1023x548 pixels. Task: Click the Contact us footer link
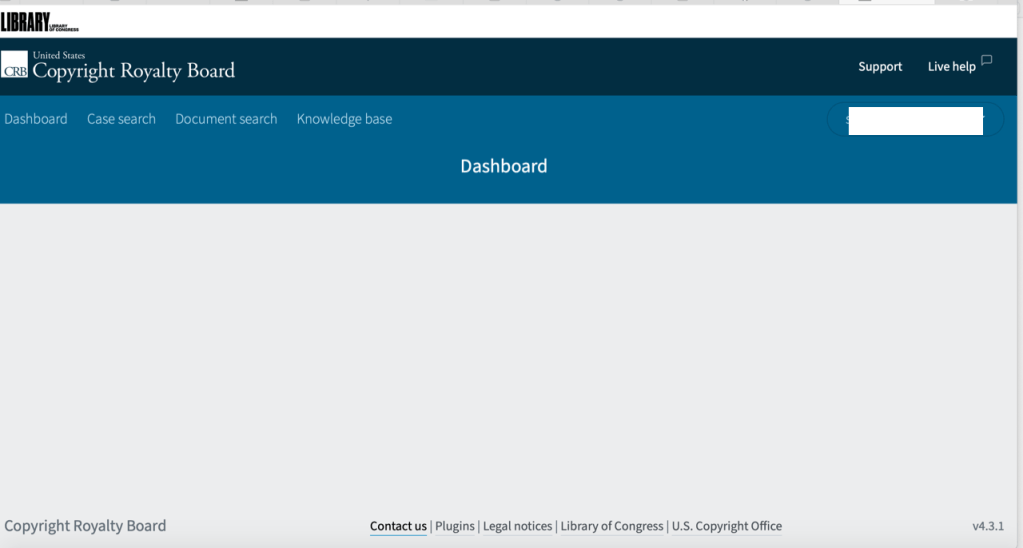coord(398,526)
